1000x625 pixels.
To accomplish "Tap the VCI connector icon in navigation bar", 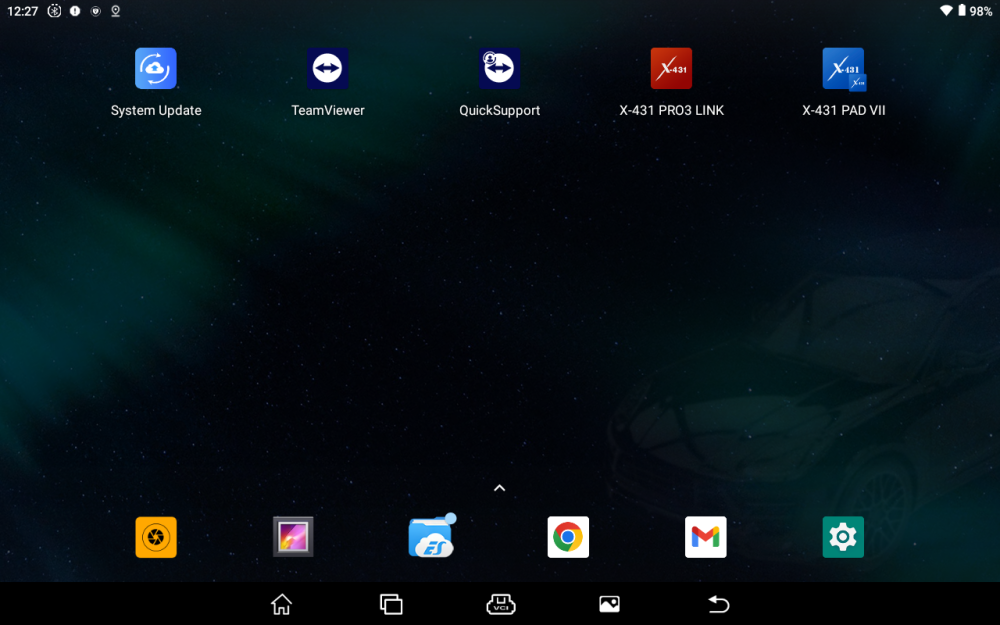I will click(500, 604).
